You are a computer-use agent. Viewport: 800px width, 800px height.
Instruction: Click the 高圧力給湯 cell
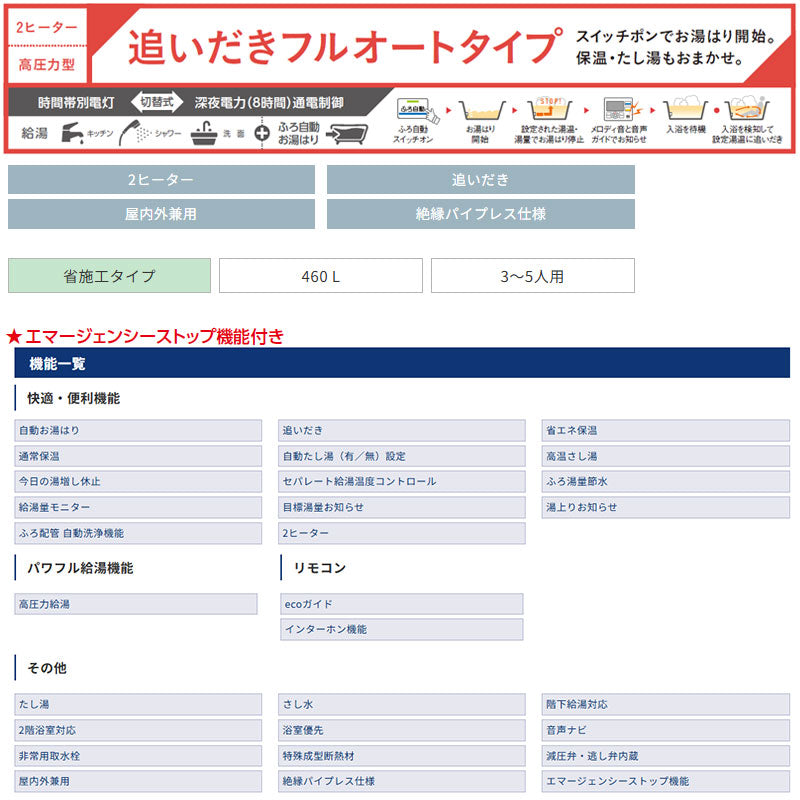point(136,604)
